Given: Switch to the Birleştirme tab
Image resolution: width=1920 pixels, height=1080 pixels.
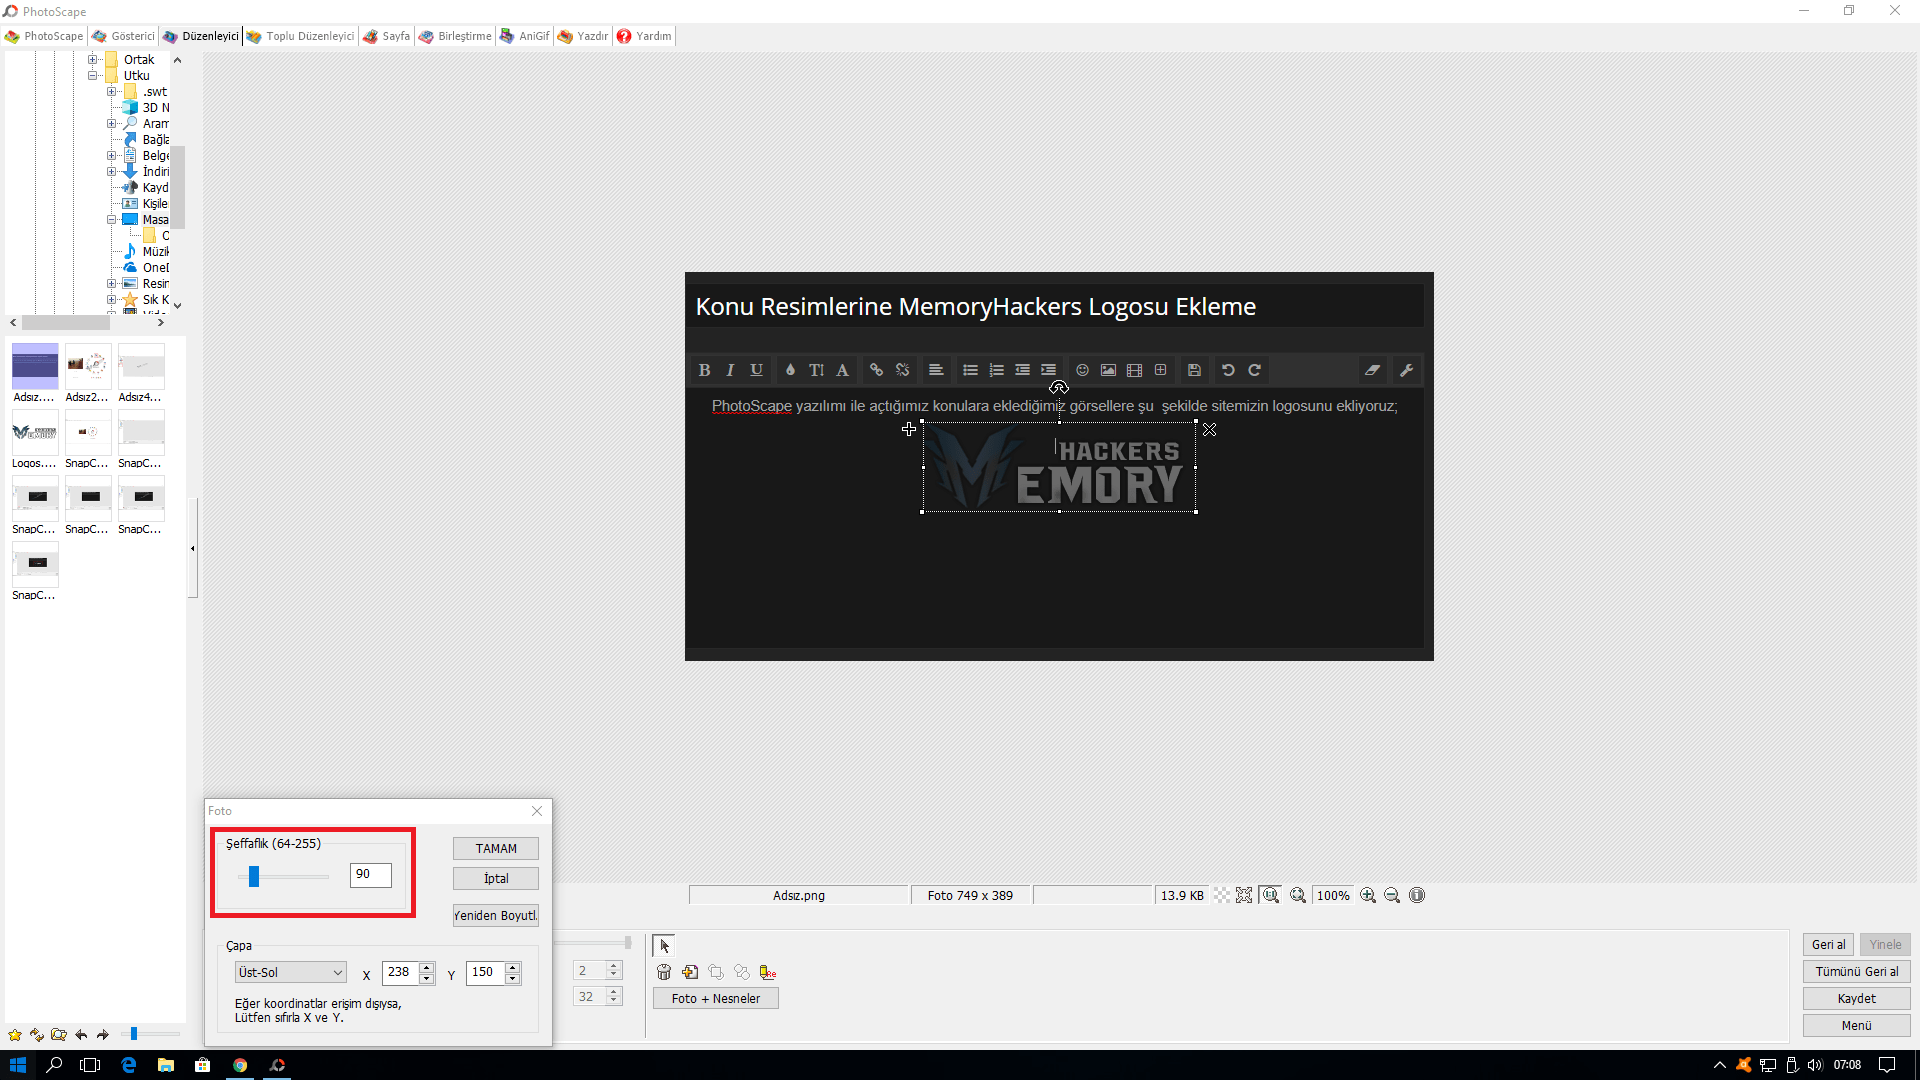Looking at the screenshot, I should tap(455, 36).
